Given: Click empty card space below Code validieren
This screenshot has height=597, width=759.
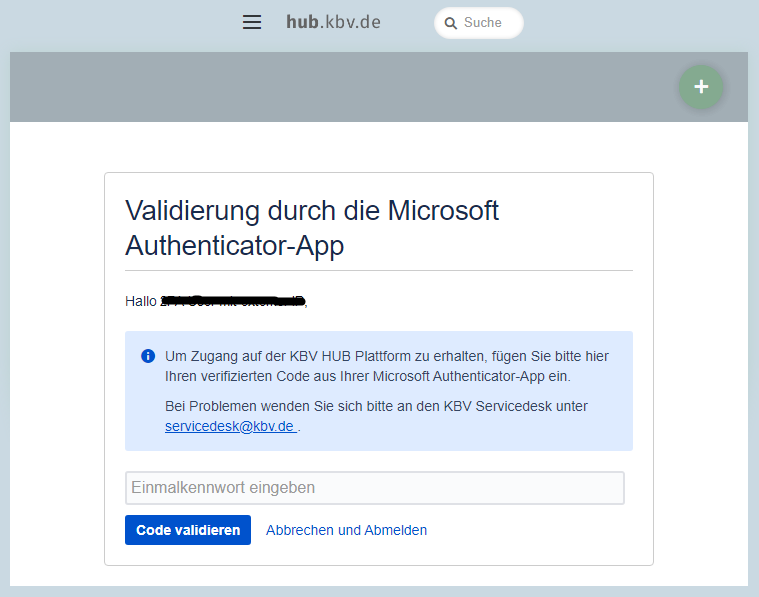Looking at the screenshot, I should 500,555.
